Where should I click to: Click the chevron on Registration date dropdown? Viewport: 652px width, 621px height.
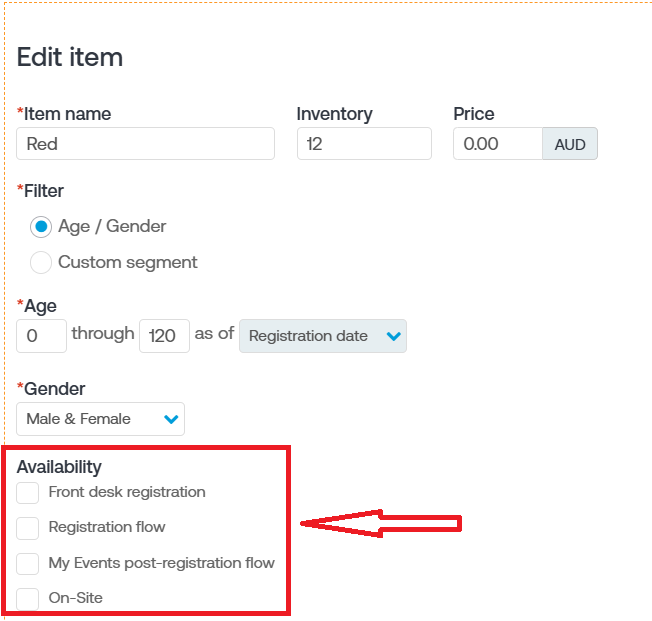[393, 336]
